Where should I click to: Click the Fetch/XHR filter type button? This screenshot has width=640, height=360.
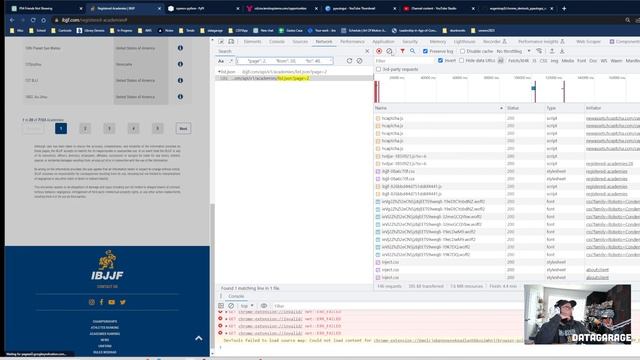(518, 60)
